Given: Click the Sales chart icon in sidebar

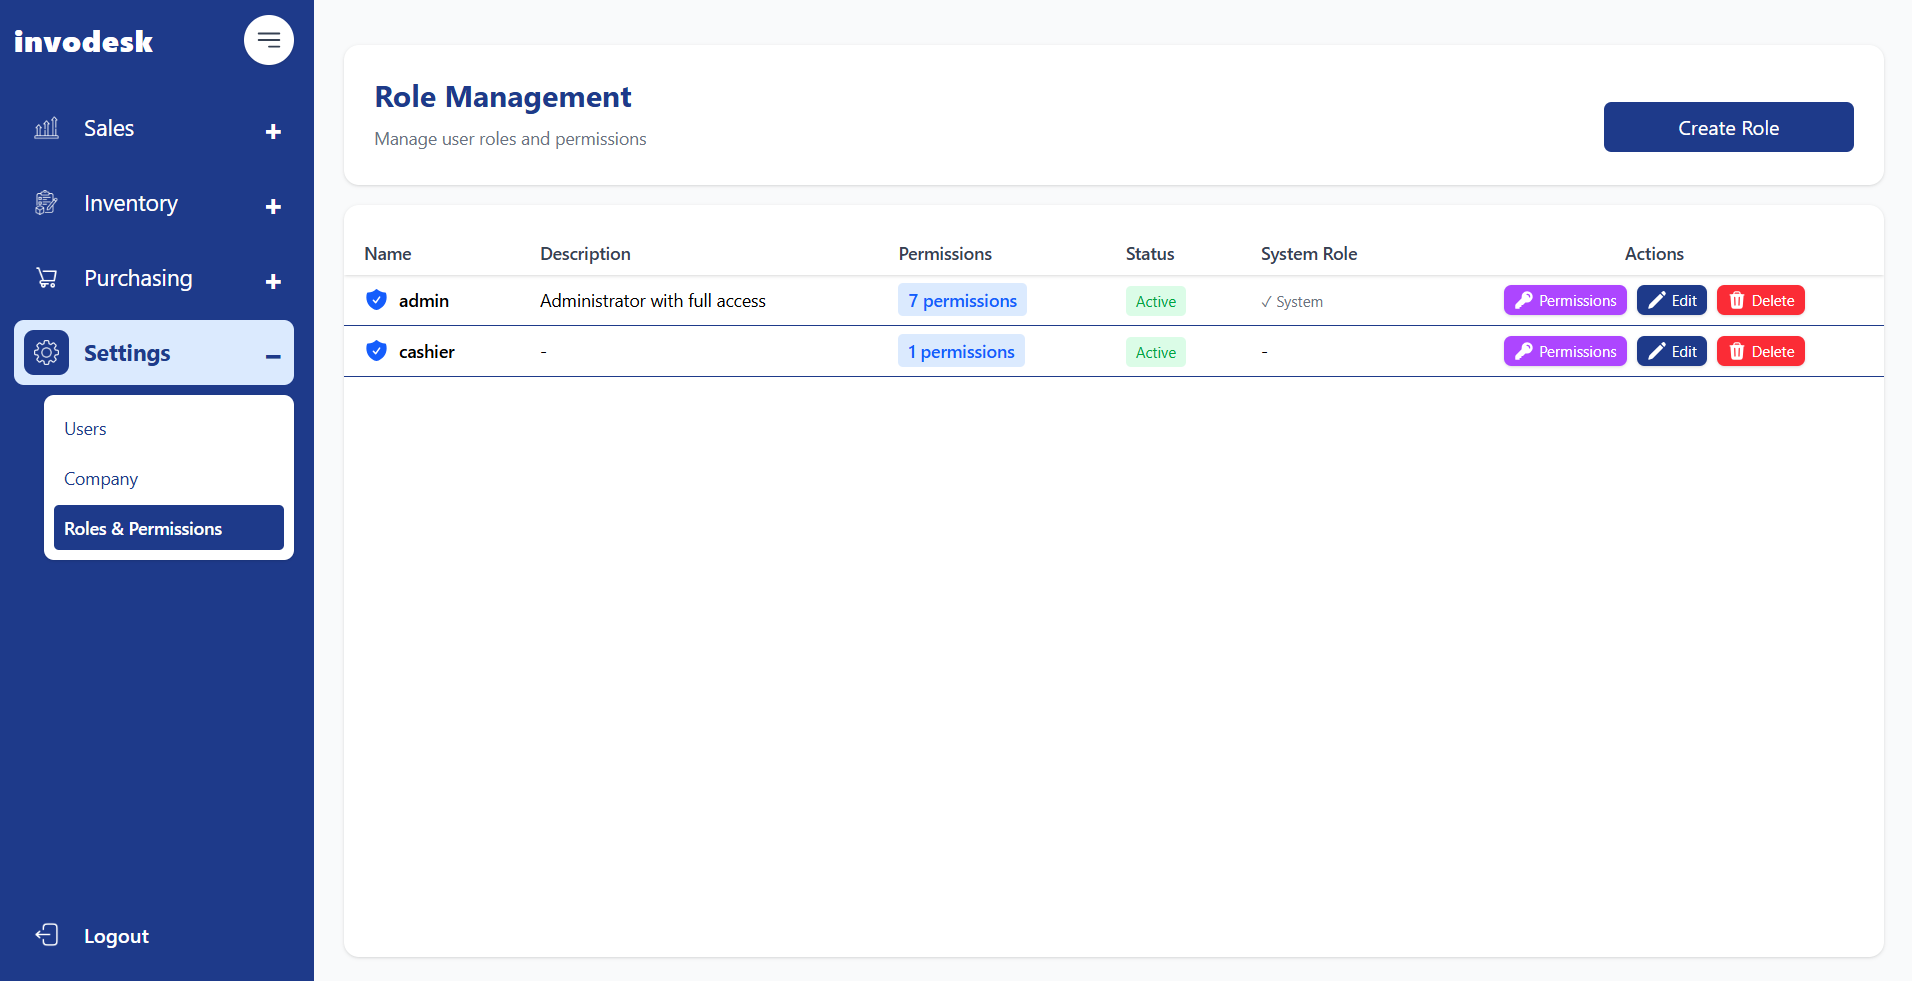Looking at the screenshot, I should click(x=46, y=128).
